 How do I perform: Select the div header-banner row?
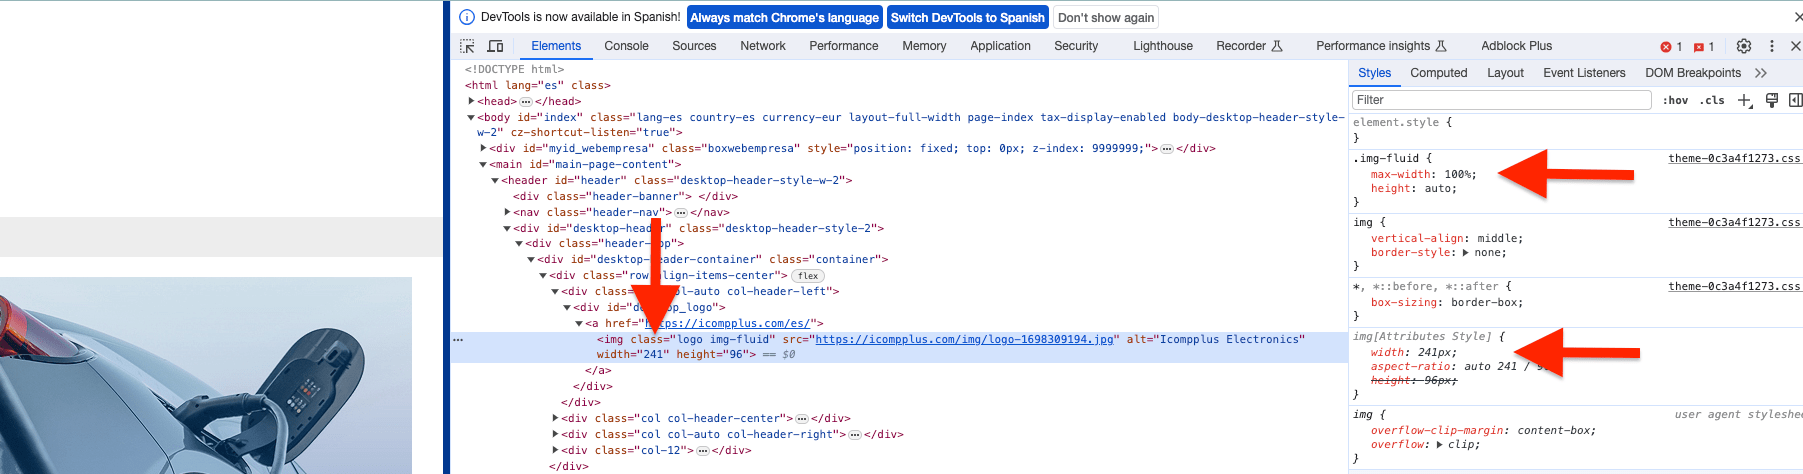[900, 197]
